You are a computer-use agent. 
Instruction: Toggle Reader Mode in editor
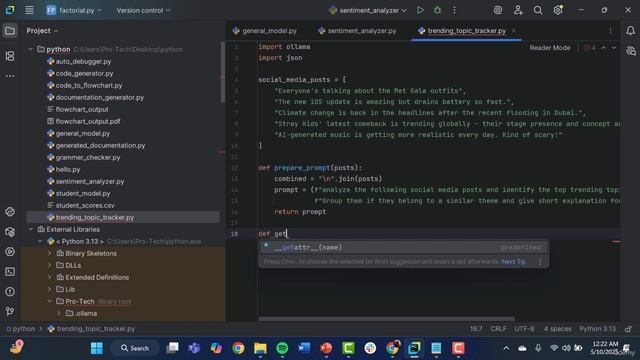pyautogui.click(x=550, y=48)
